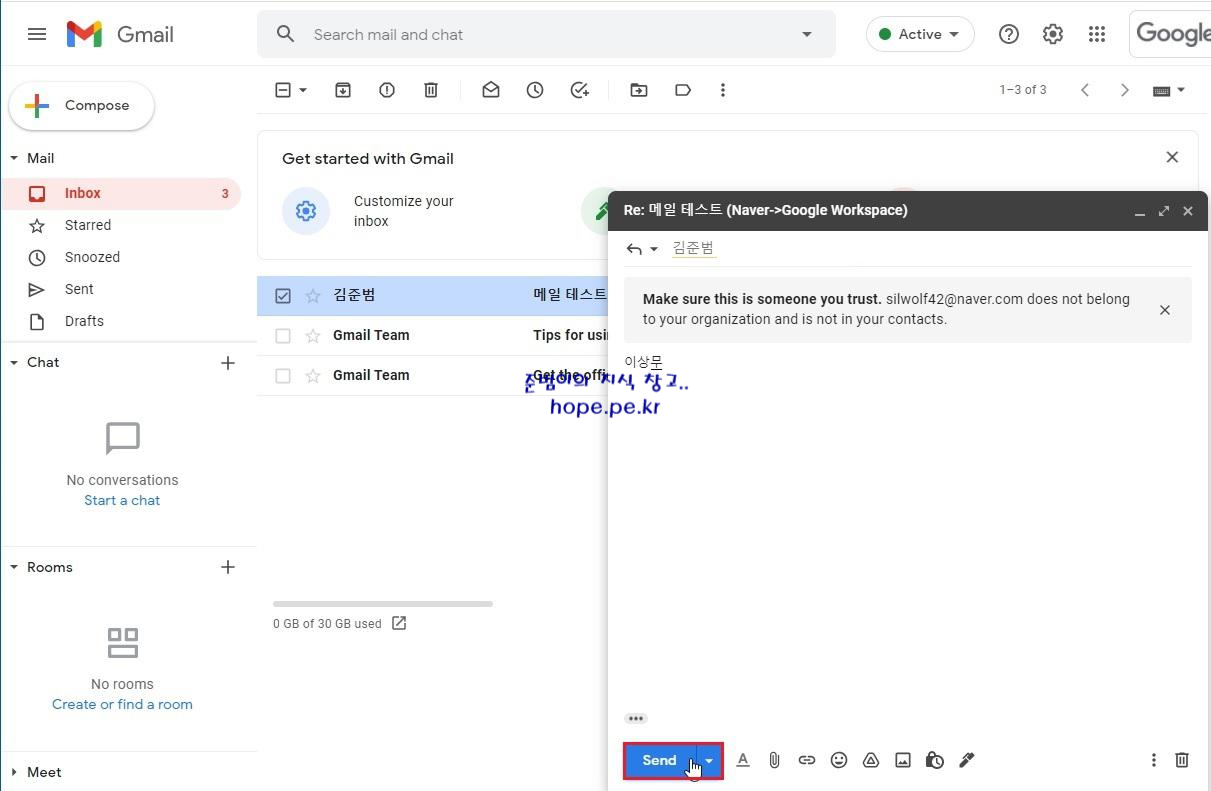This screenshot has height=791, width=1211.
Task: Insert a photo into the reply
Action: click(903, 760)
